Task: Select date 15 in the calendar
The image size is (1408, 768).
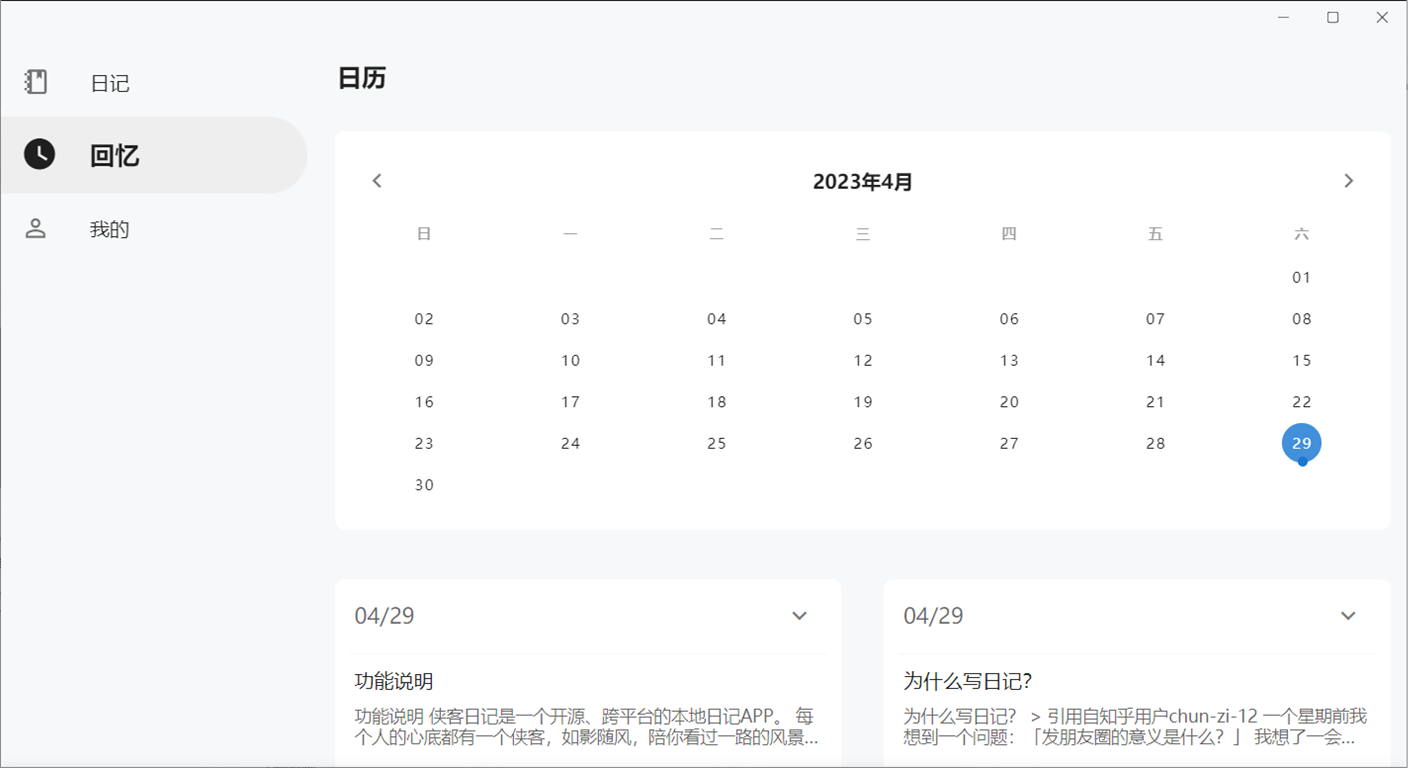Action: (1301, 360)
